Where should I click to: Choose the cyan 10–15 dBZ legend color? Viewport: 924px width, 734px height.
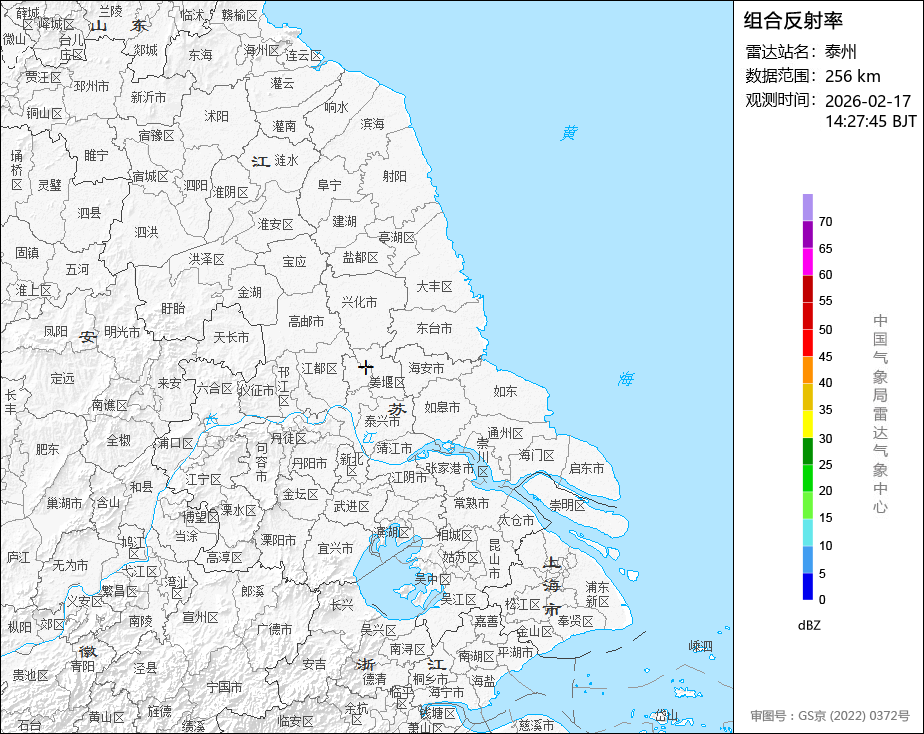pyautogui.click(x=807, y=533)
